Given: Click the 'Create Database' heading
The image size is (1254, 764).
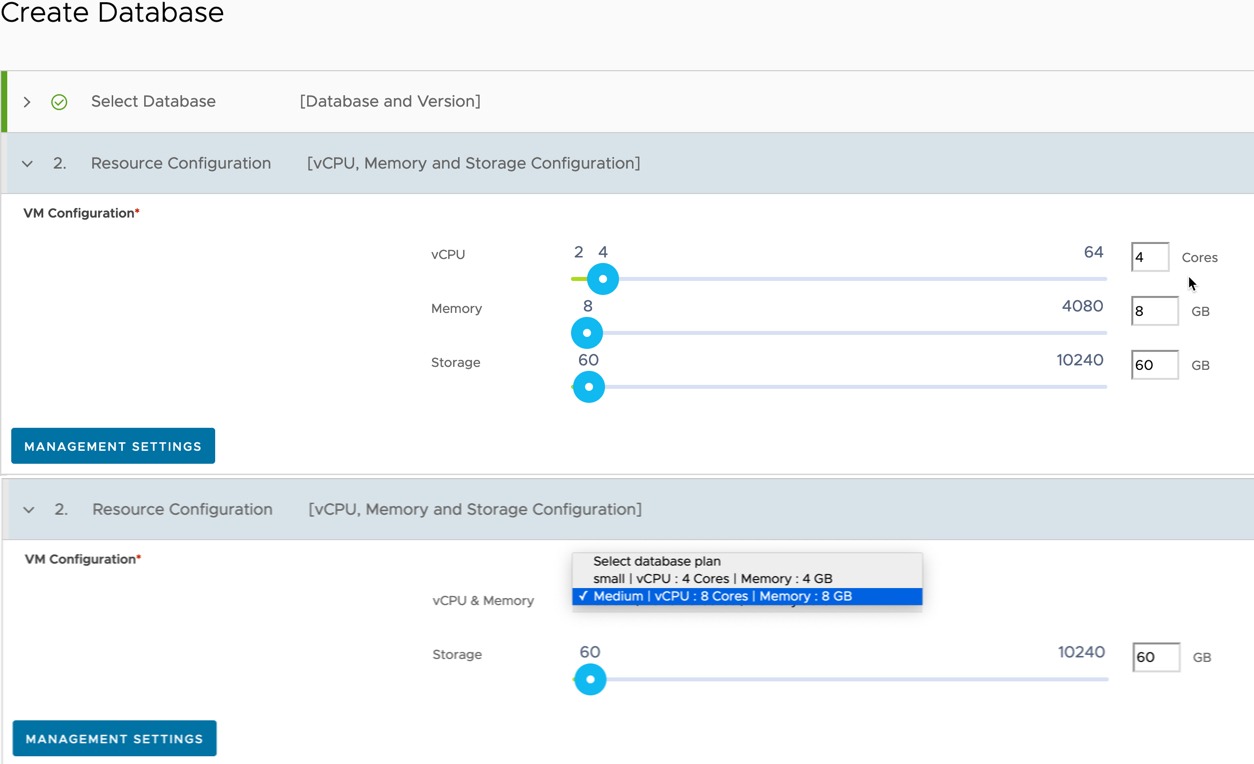Looking at the screenshot, I should 112,14.
